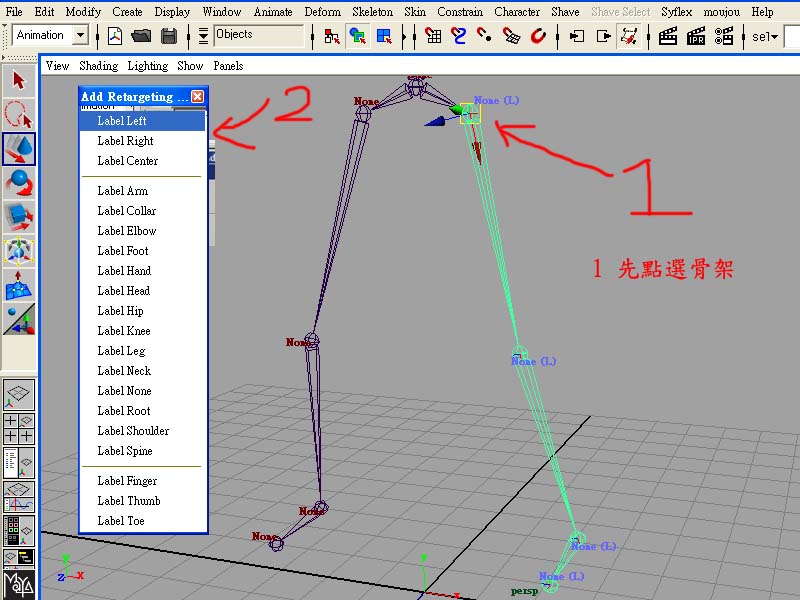Open the Animation menu set dropdown
The height and width of the screenshot is (600, 800).
[x=80, y=35]
